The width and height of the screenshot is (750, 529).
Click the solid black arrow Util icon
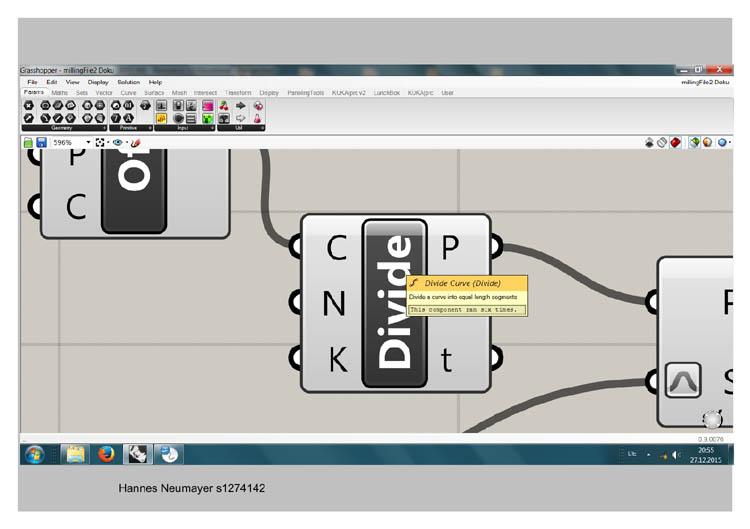241,105
